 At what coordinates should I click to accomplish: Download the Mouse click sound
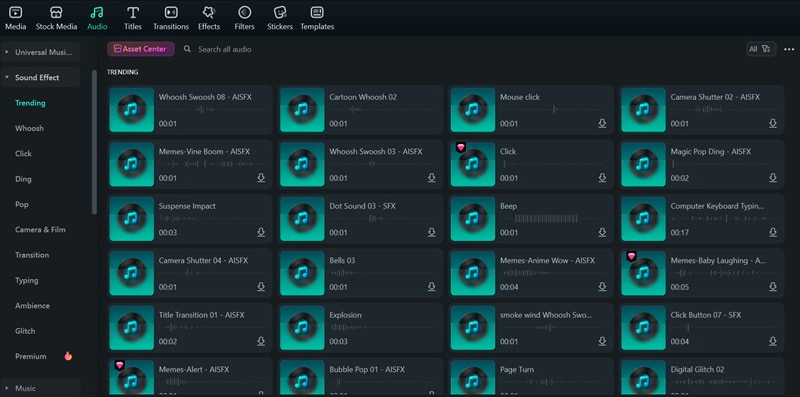click(x=602, y=123)
